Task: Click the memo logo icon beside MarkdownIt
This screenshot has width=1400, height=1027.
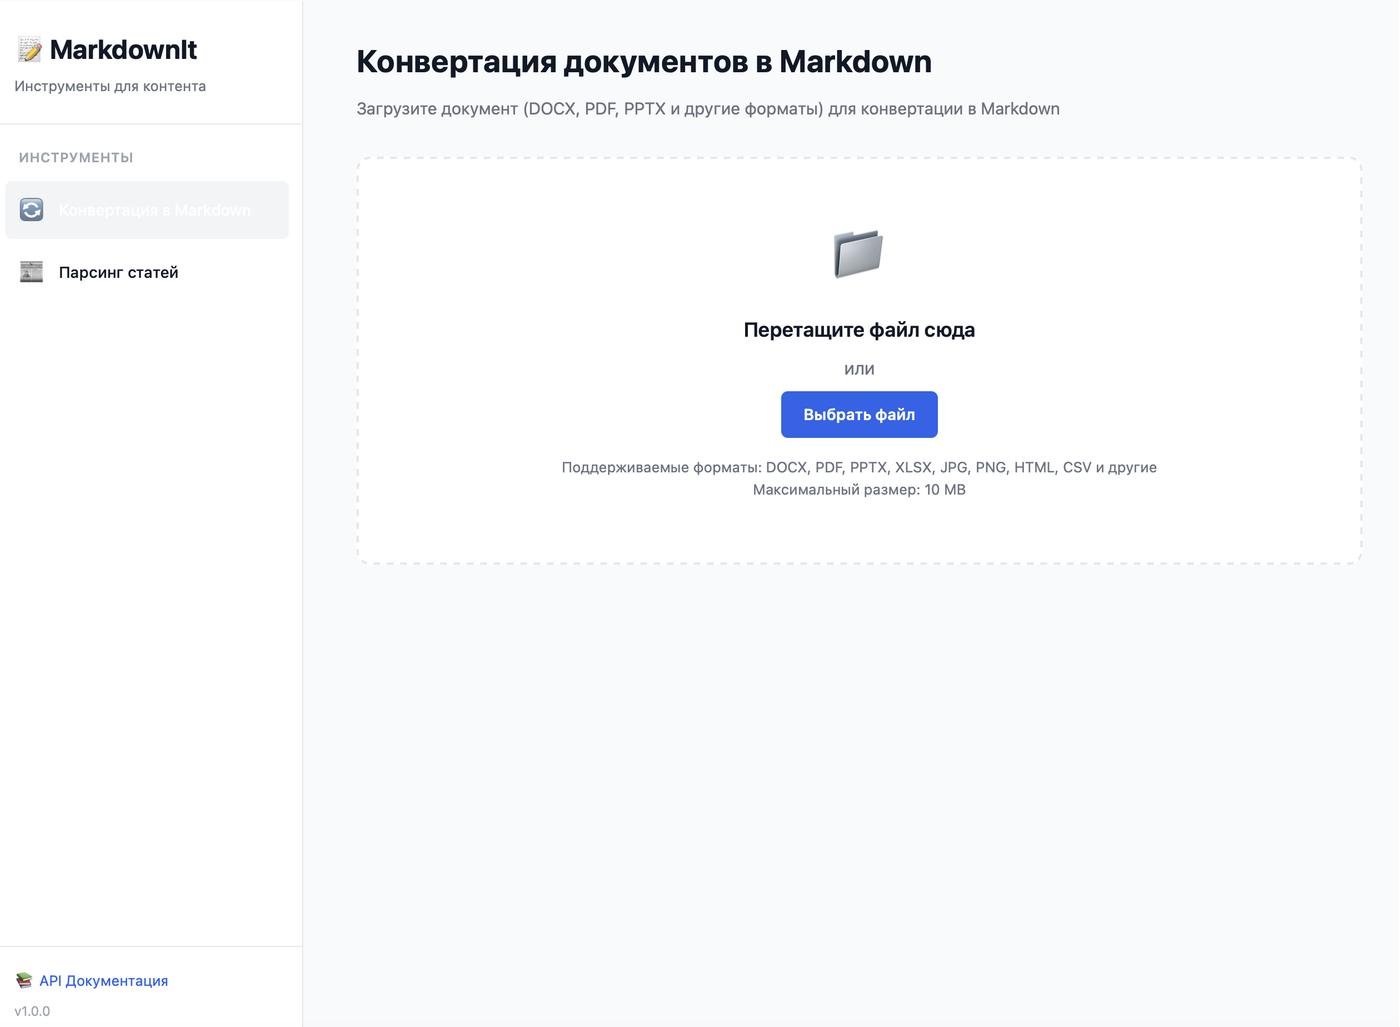Action: point(30,50)
